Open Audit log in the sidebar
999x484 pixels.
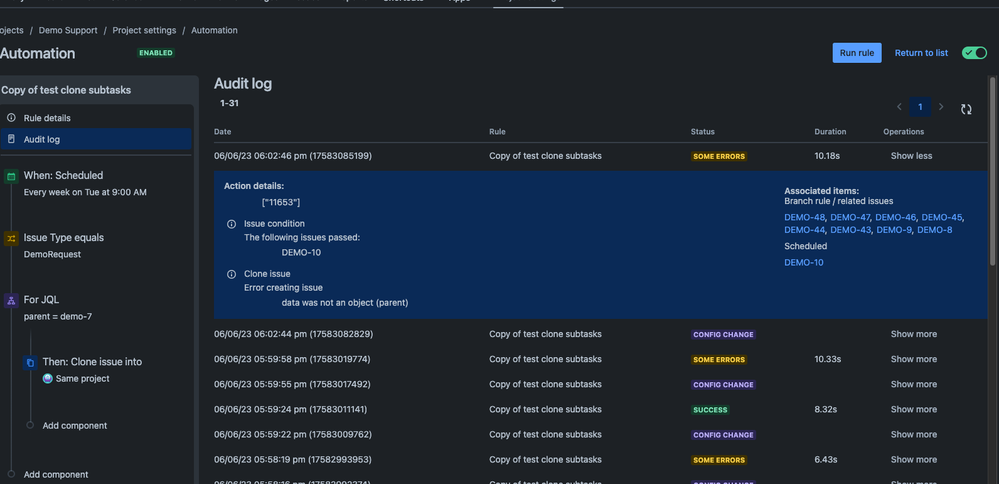pyautogui.click(x=96, y=139)
